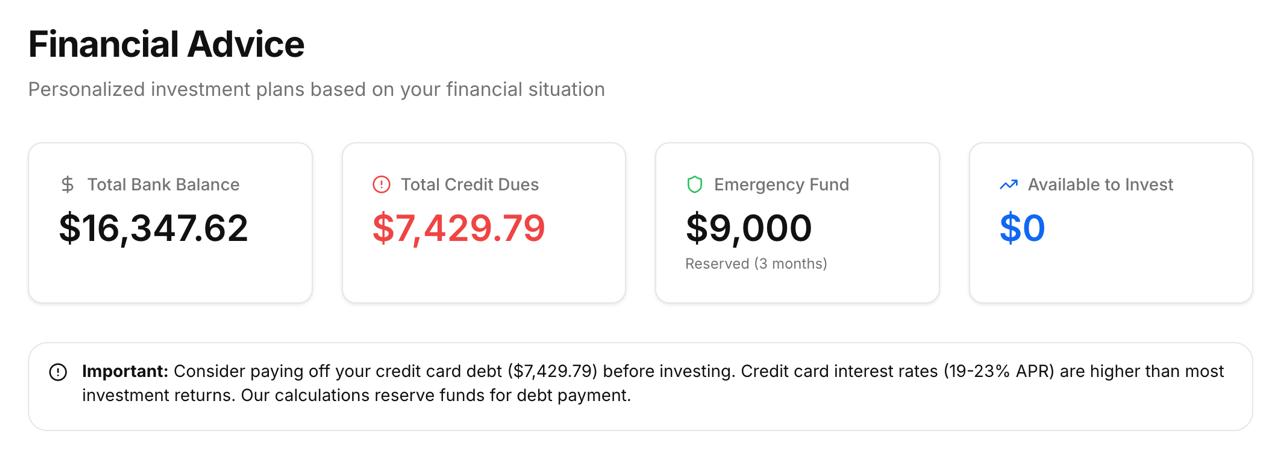The image size is (1280, 453).
Task: Click the red alert icon beside Total Credit Dues
Action: [x=381, y=184]
